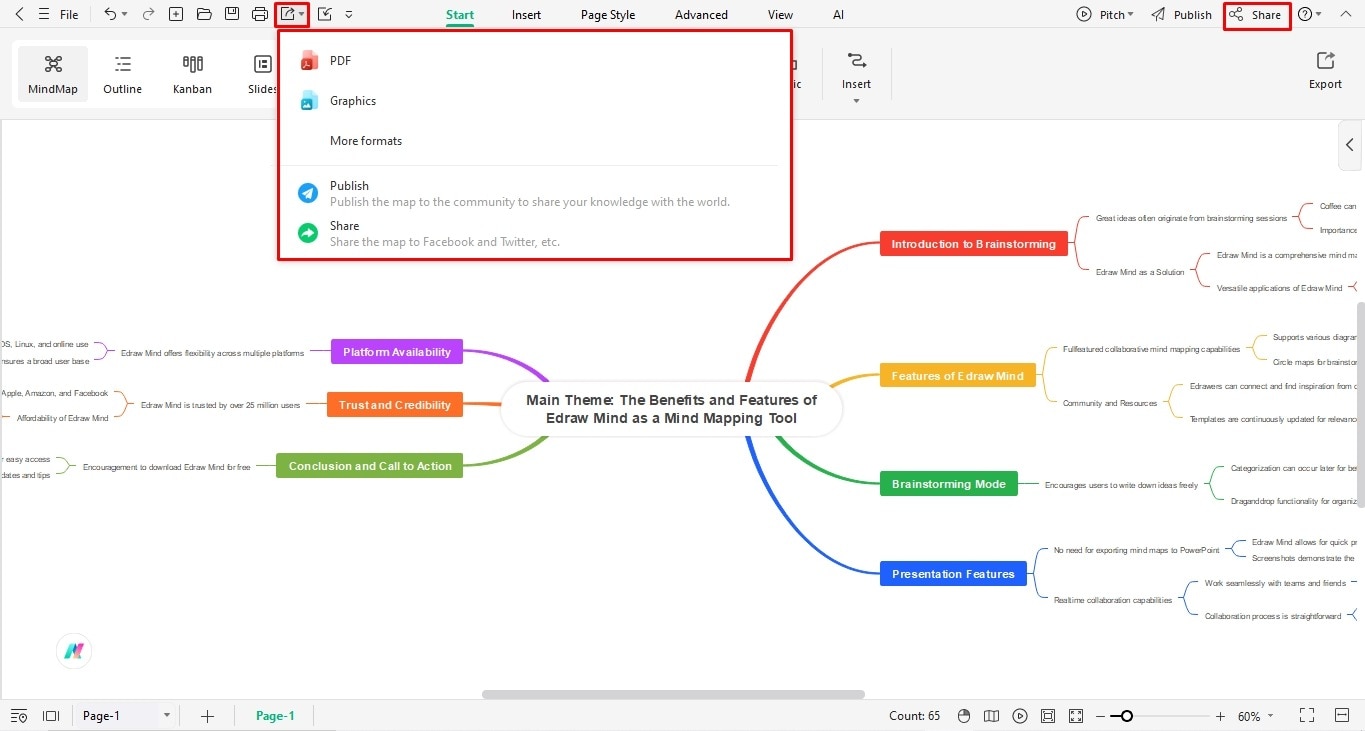Save the document with floppy disk icon
1365x731 pixels.
point(232,15)
